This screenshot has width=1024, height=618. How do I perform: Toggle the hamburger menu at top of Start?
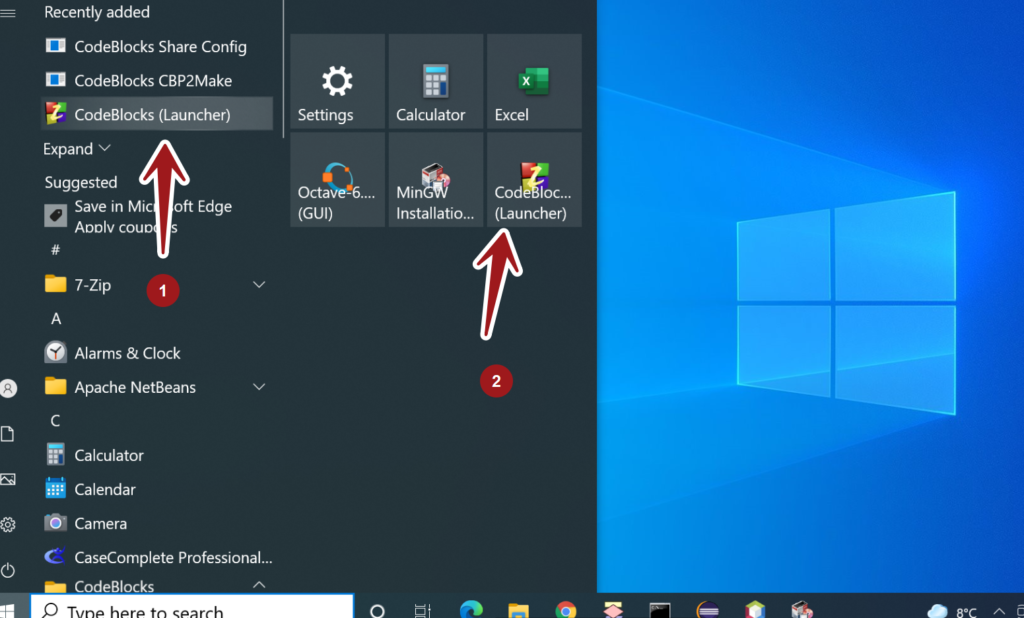pos(9,13)
